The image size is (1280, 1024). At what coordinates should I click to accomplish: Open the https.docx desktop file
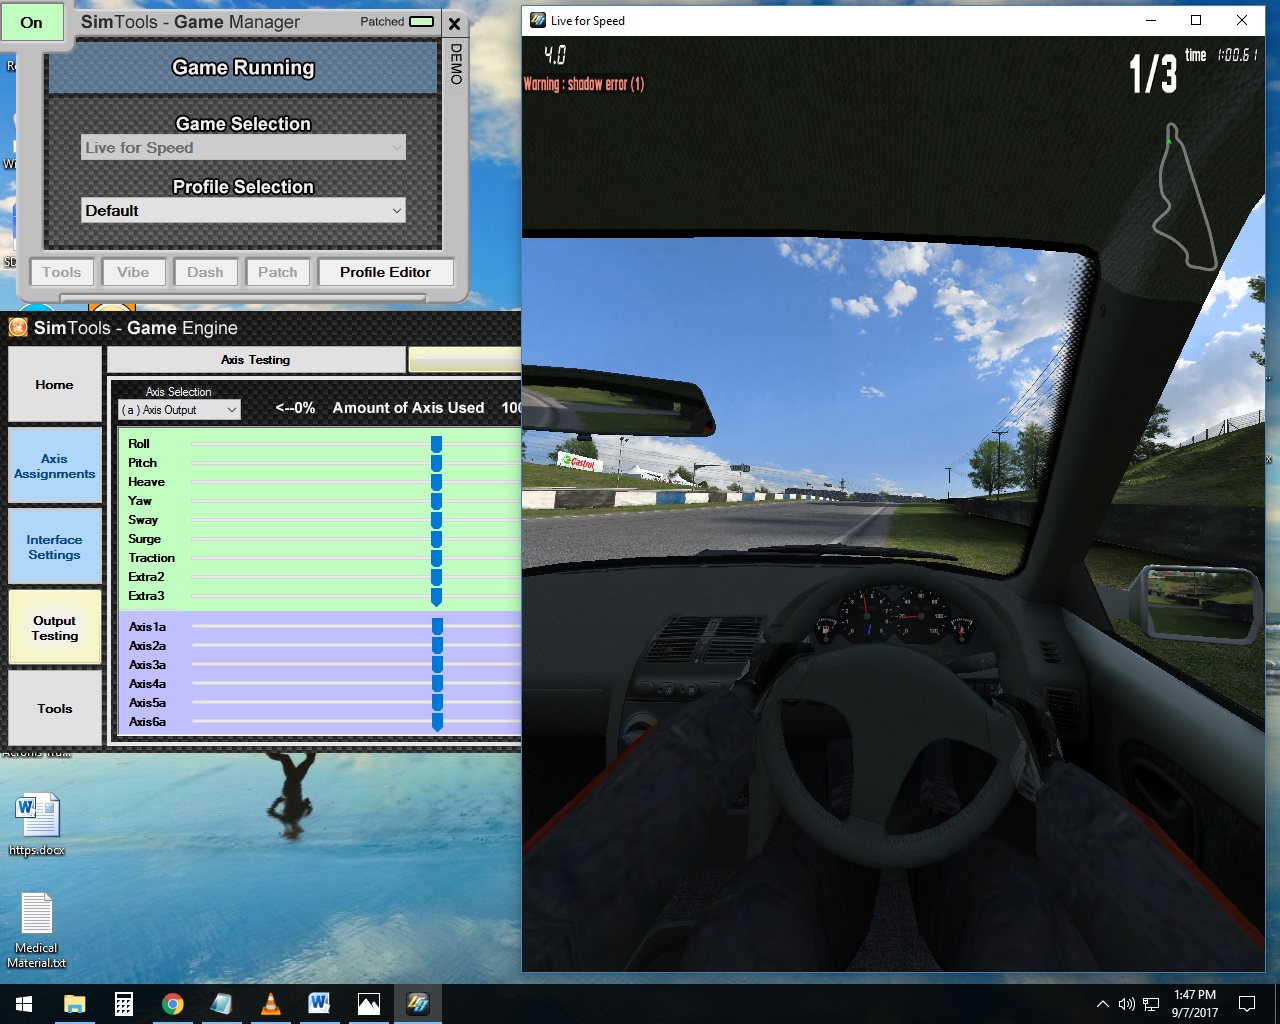37,825
